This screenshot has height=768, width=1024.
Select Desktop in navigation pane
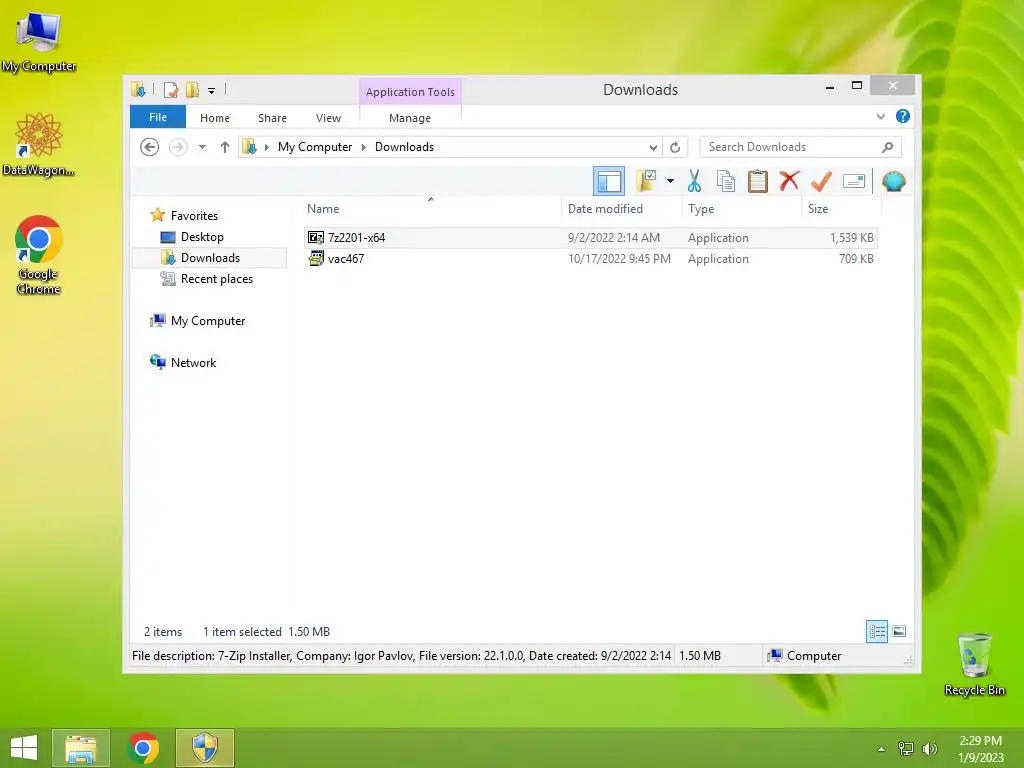click(202, 236)
